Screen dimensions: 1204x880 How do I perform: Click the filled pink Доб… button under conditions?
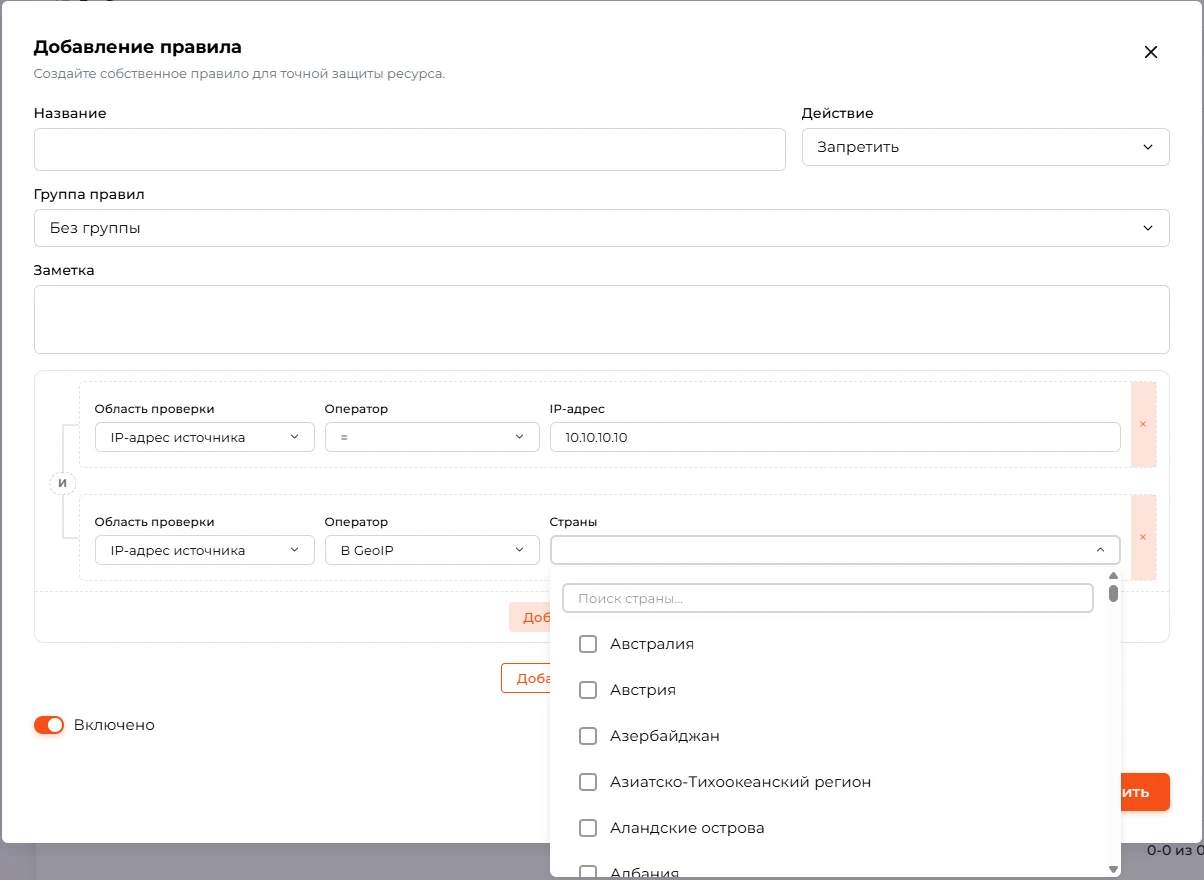530,617
